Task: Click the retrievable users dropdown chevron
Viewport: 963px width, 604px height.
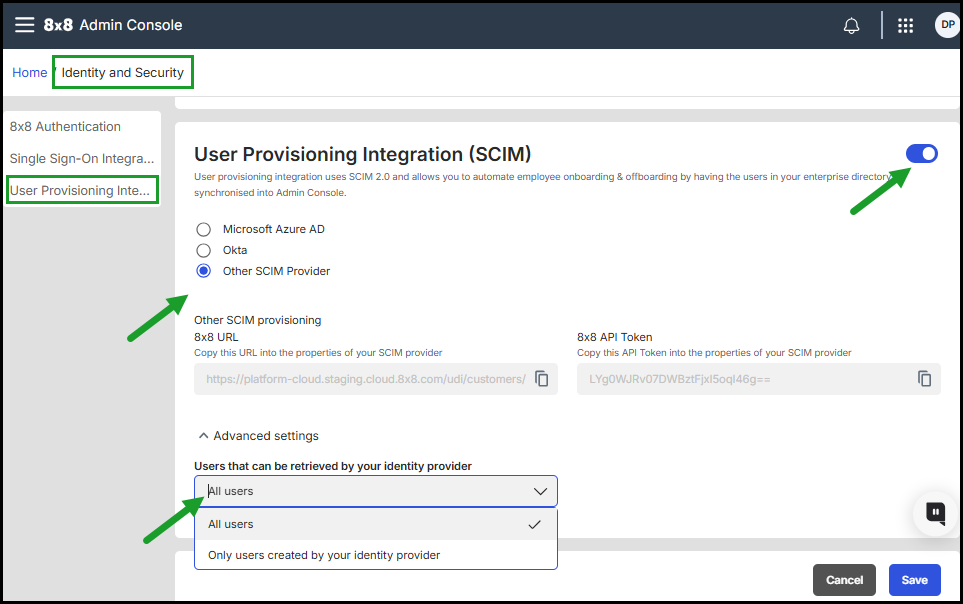Action: pyautogui.click(x=540, y=491)
